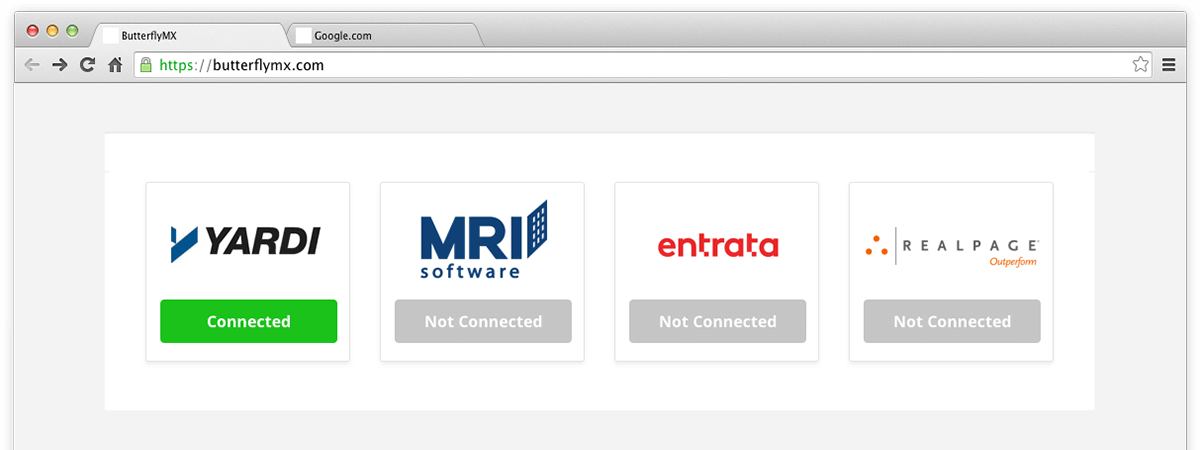Click Not Connected under Entrata
Image resolution: width=1200 pixels, height=450 pixels.
(x=717, y=321)
